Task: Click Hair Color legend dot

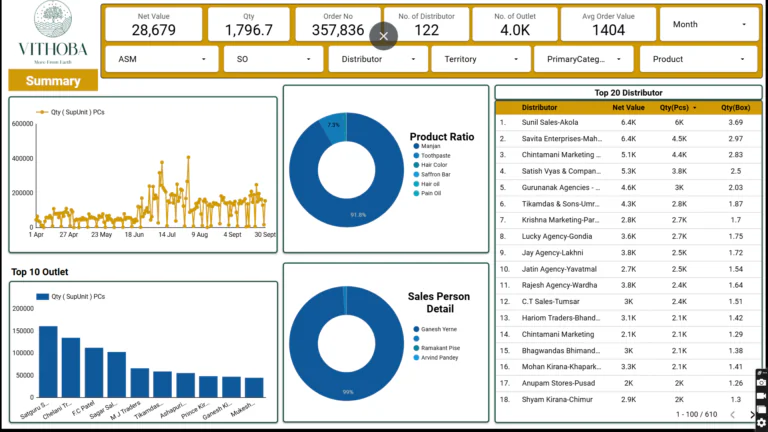Action: 416,165
